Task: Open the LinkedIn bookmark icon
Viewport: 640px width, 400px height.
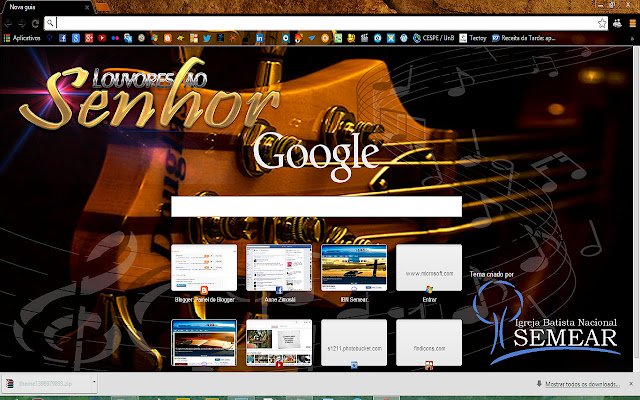Action: pos(260,38)
